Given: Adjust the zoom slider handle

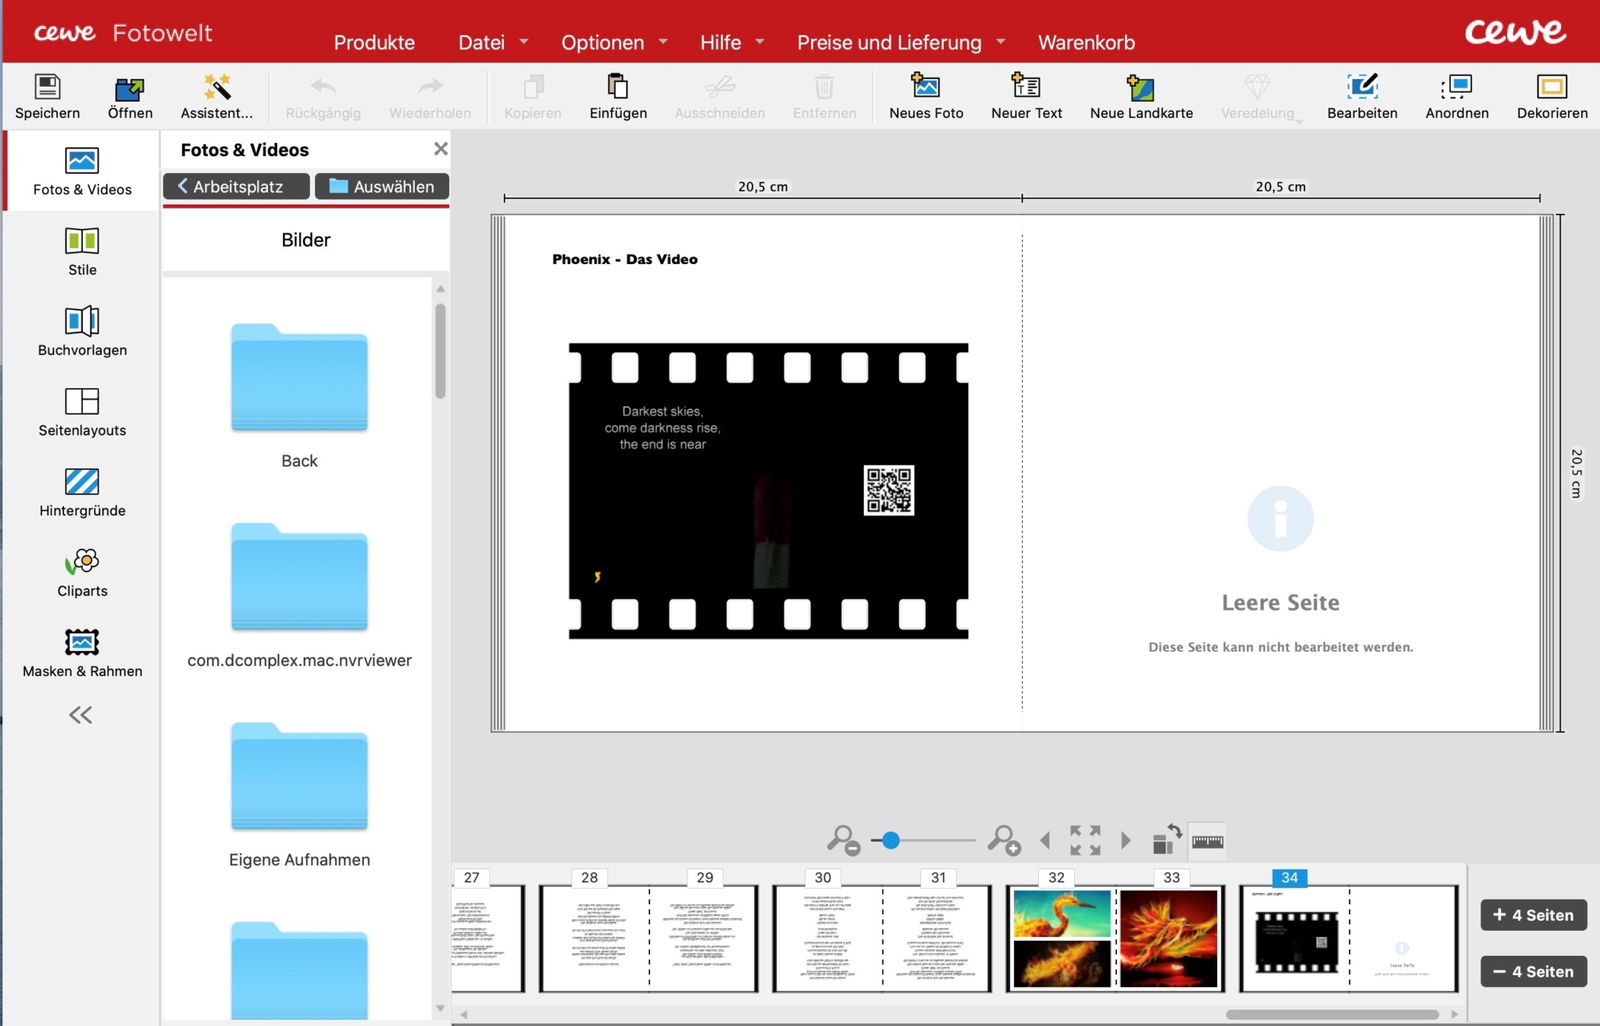Looking at the screenshot, I should [890, 841].
